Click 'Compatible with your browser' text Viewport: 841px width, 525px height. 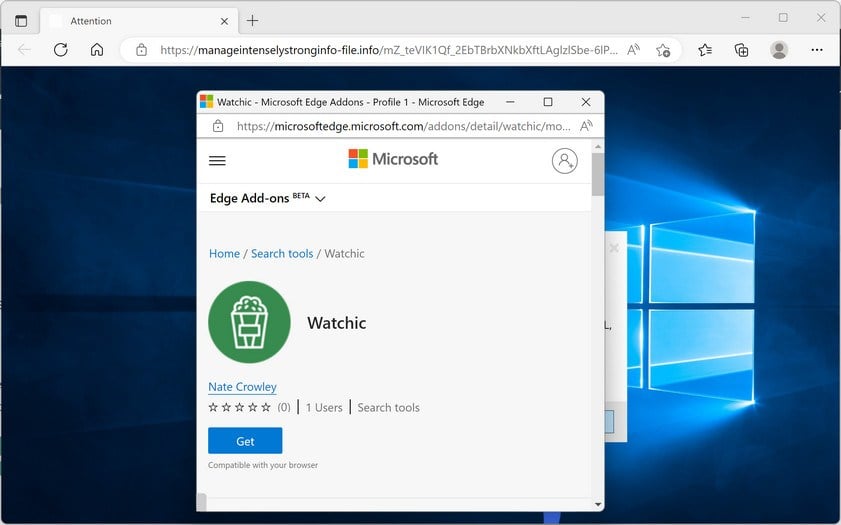click(x=263, y=465)
